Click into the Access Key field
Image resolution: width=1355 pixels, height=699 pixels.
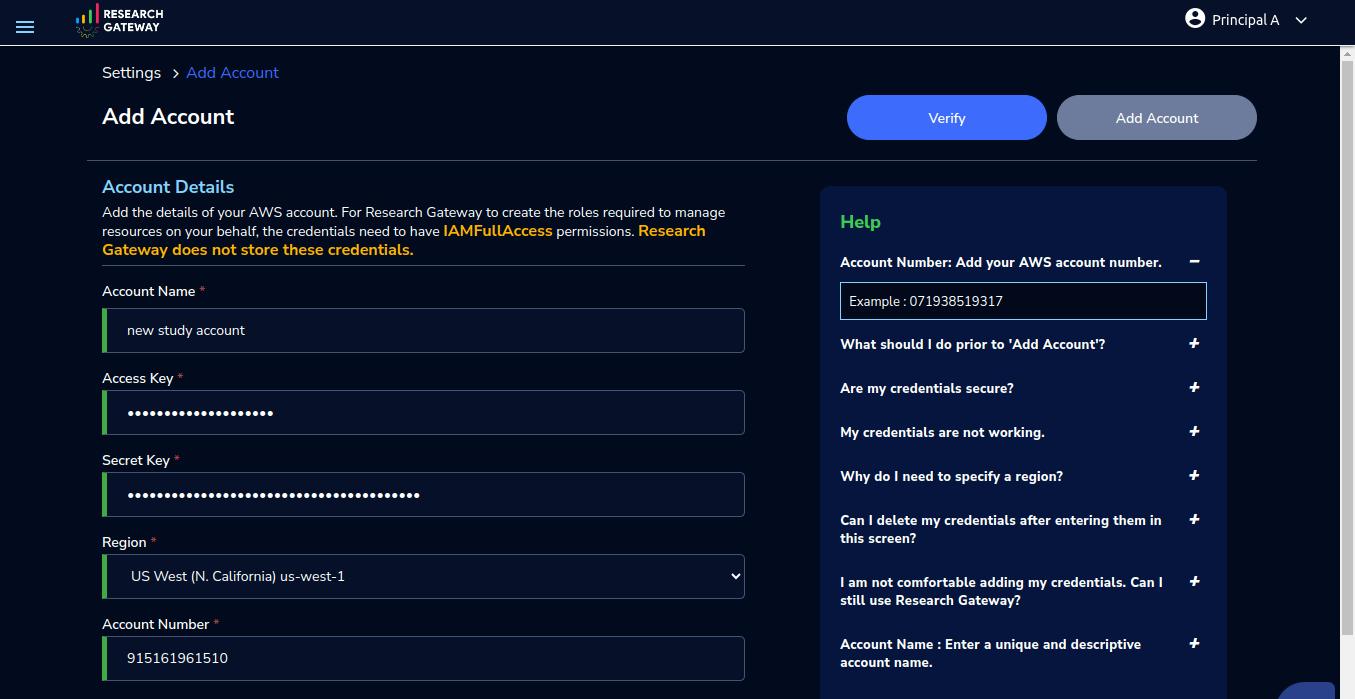click(423, 412)
